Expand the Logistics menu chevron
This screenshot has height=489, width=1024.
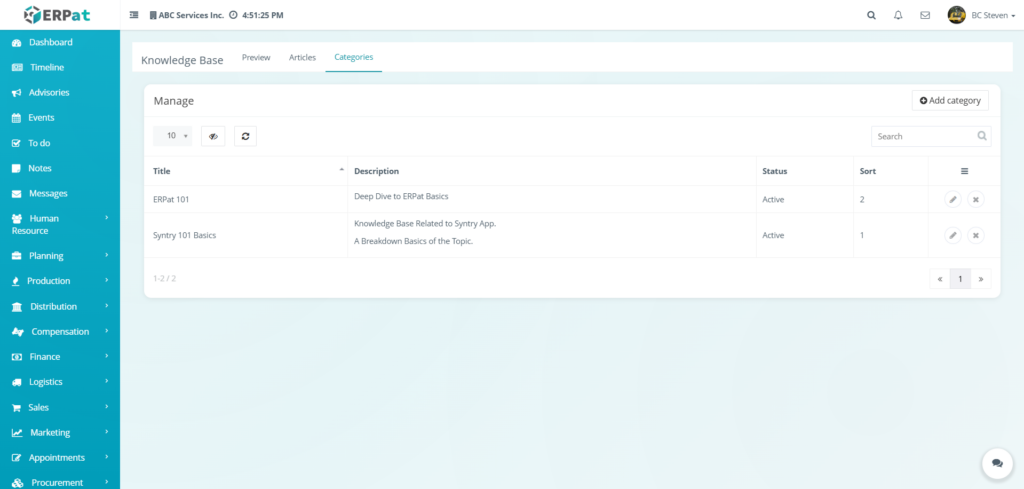point(106,381)
